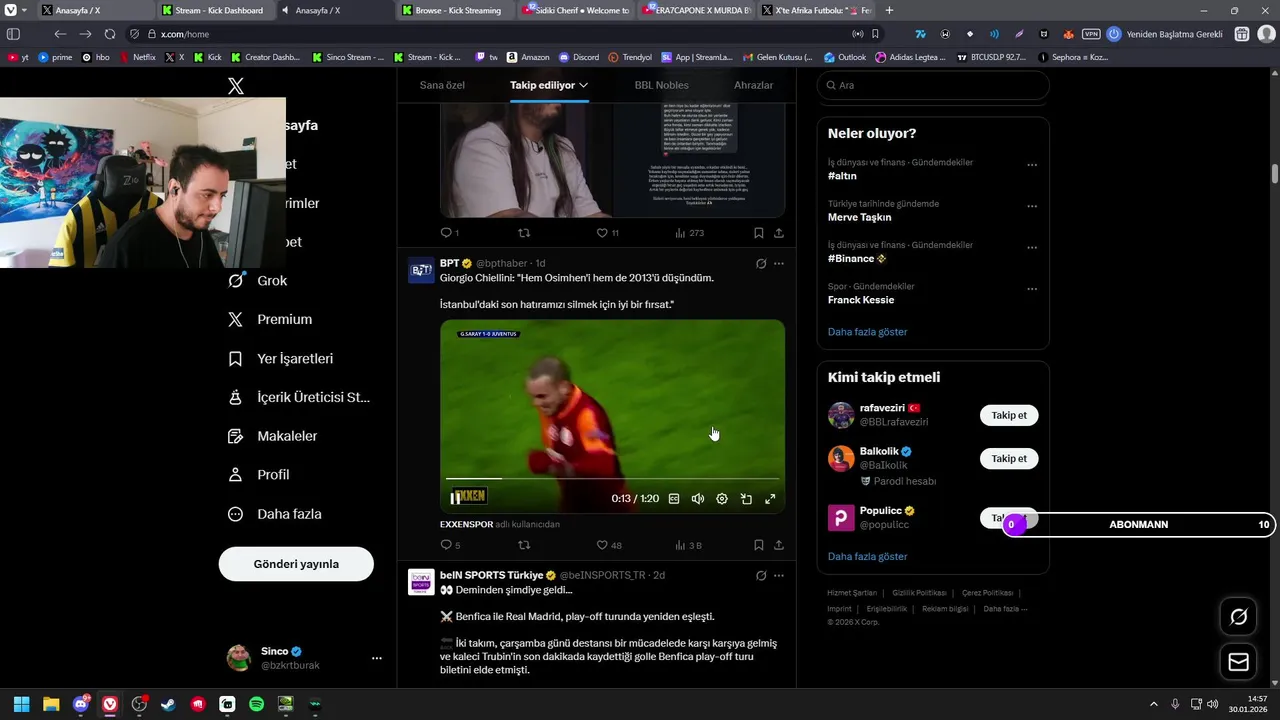Open Windows Start menu
This screenshot has height=720, width=1280.
(21, 704)
